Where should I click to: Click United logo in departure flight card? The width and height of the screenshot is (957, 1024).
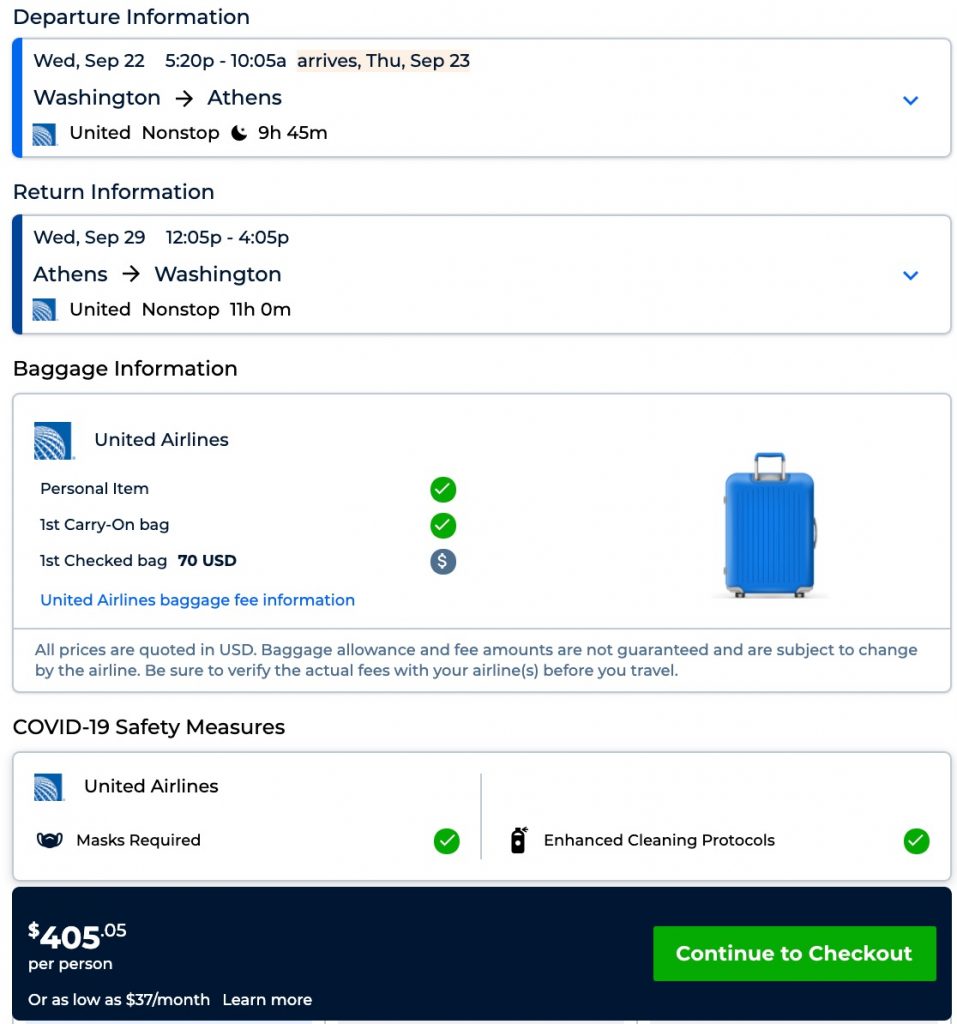pos(44,133)
